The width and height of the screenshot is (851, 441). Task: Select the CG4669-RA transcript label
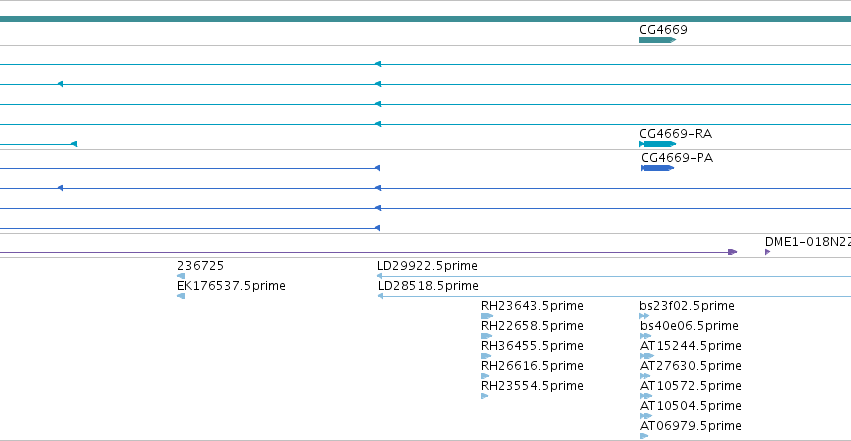(675, 133)
